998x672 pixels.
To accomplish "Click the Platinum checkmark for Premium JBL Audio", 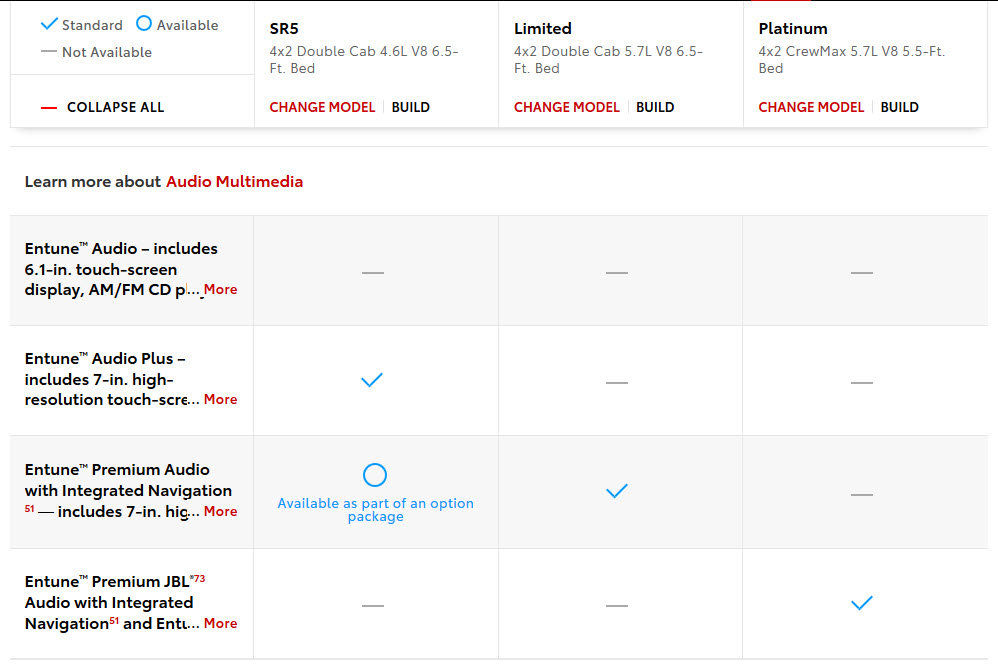I will pos(862,603).
